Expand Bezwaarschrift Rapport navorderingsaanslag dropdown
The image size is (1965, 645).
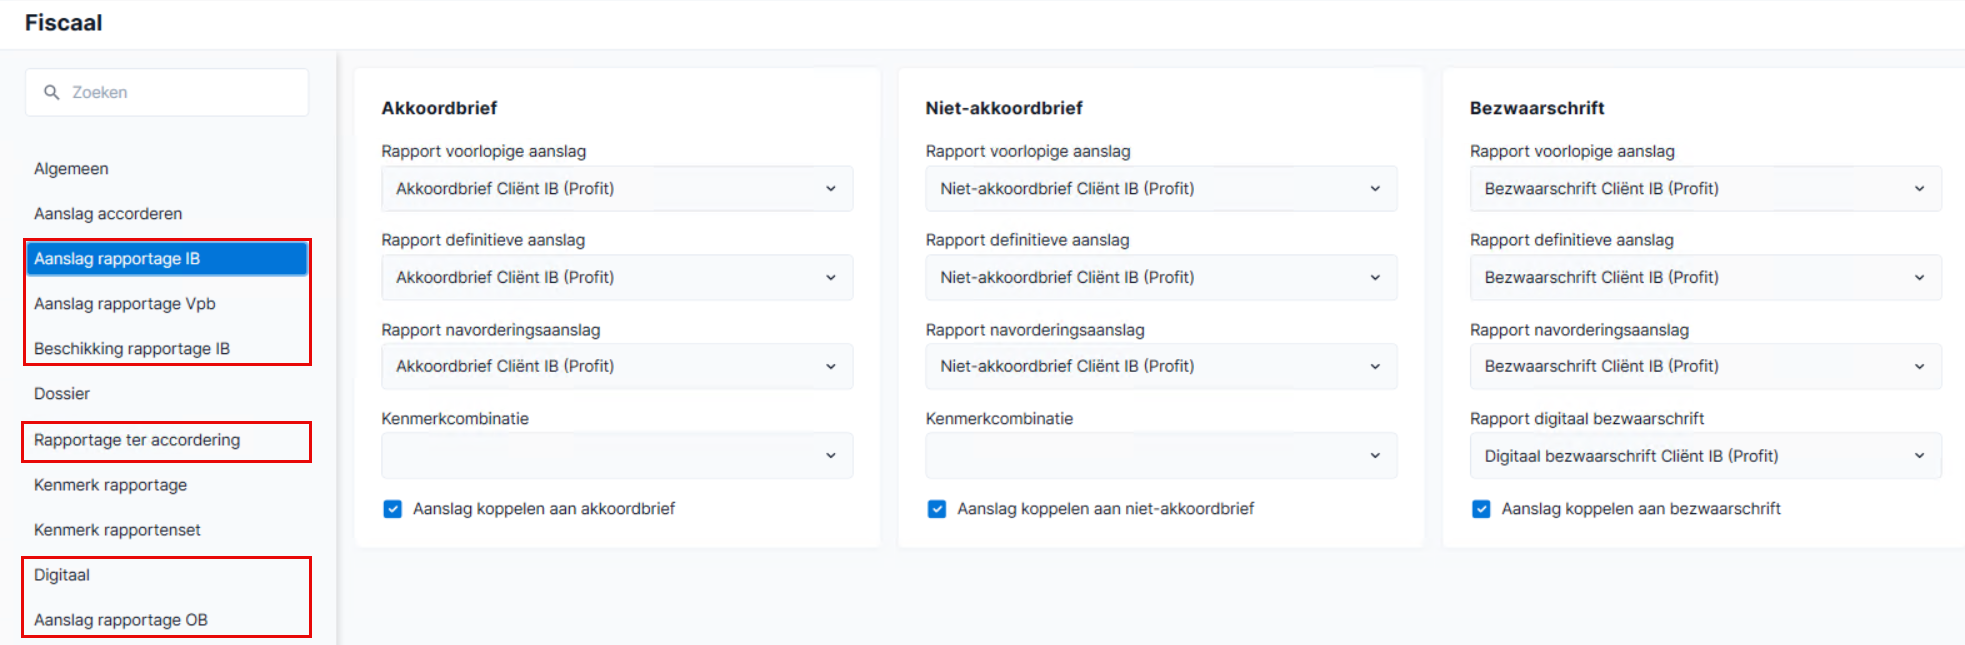coord(1705,366)
